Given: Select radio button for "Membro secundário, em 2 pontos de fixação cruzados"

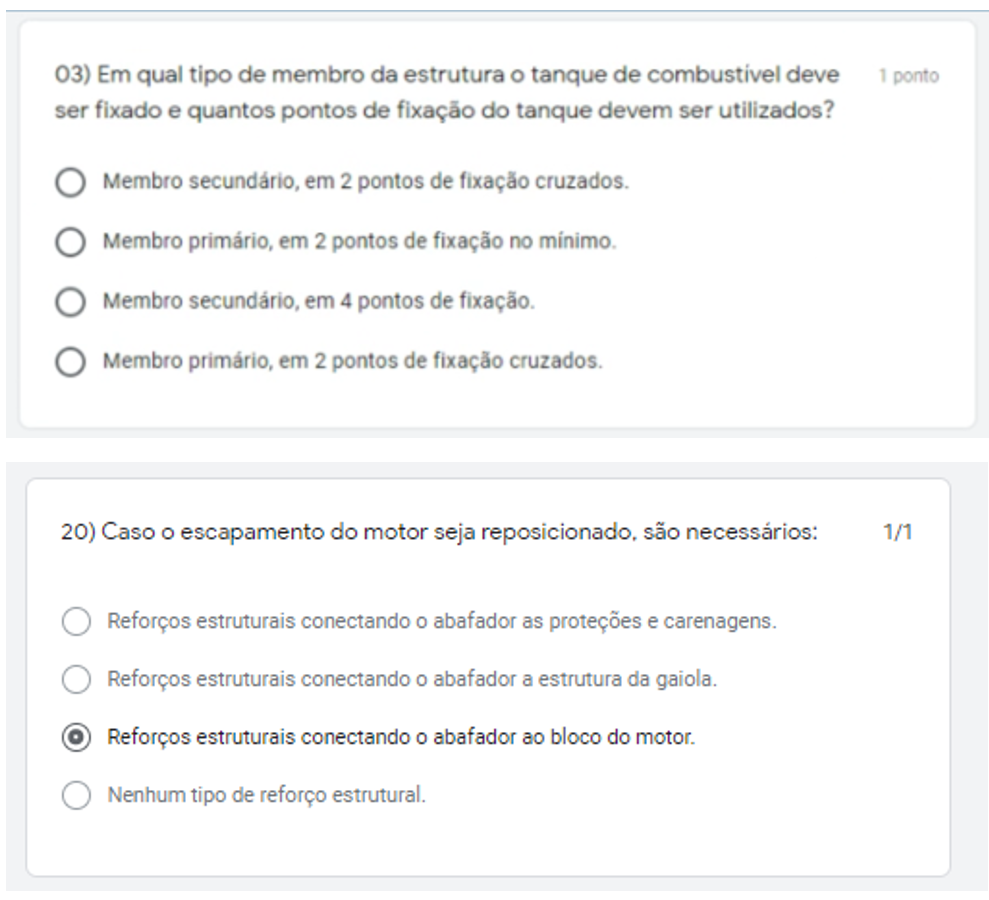Looking at the screenshot, I should (x=70, y=184).
